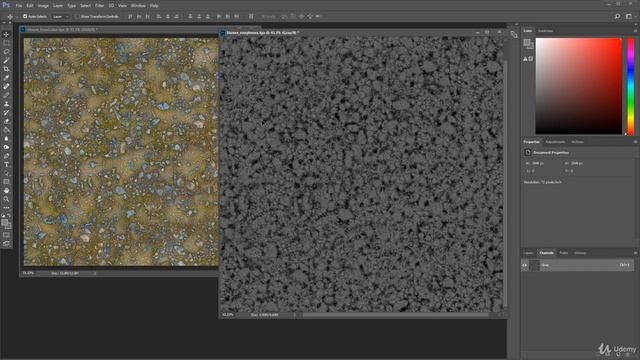Switch to the History tab
Image resolution: width=640 pixels, height=360 pixels.
click(580, 253)
